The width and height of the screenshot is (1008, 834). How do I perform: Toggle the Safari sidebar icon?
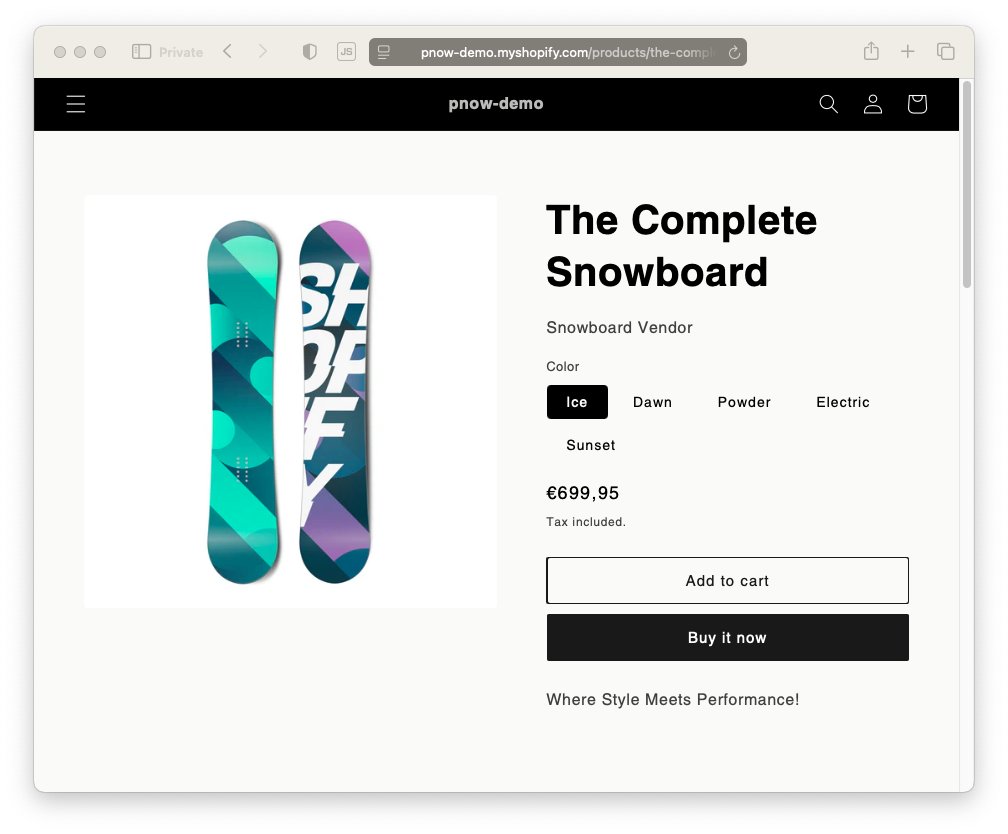coord(141,52)
